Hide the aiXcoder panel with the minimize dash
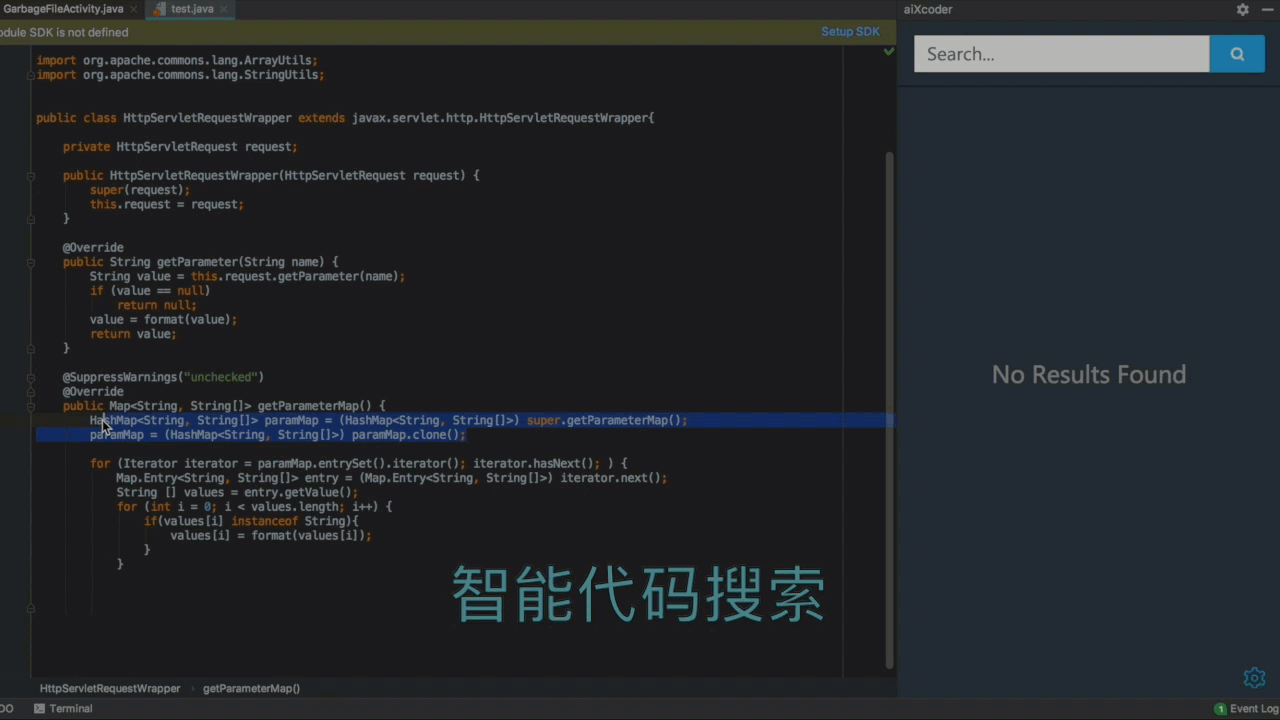The height and width of the screenshot is (720, 1280). (x=1266, y=9)
